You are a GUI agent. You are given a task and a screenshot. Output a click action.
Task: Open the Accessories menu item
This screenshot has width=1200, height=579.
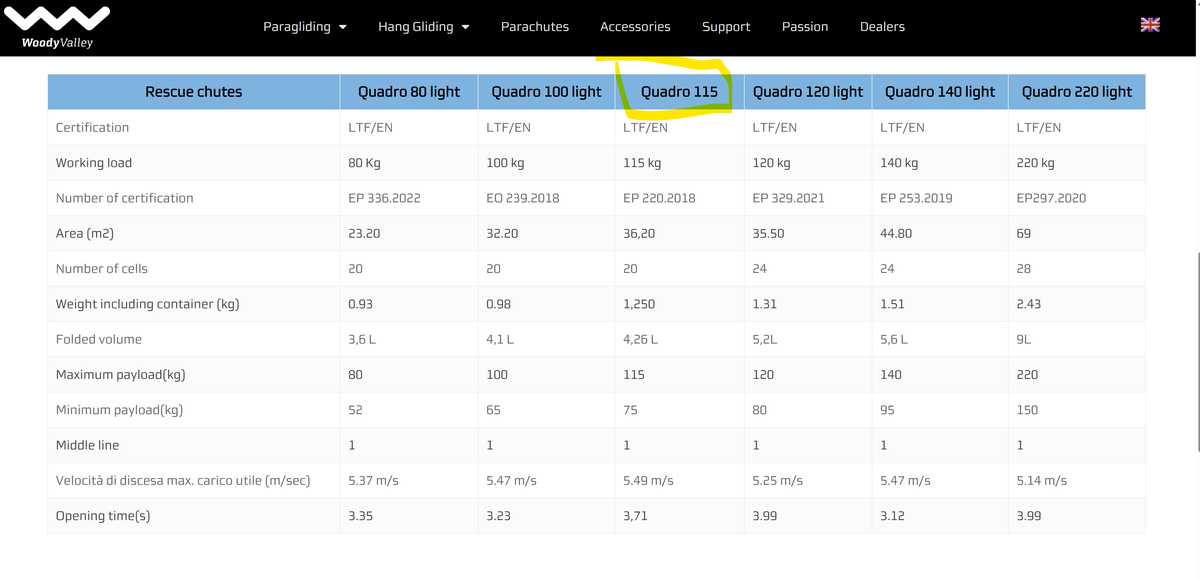[635, 27]
